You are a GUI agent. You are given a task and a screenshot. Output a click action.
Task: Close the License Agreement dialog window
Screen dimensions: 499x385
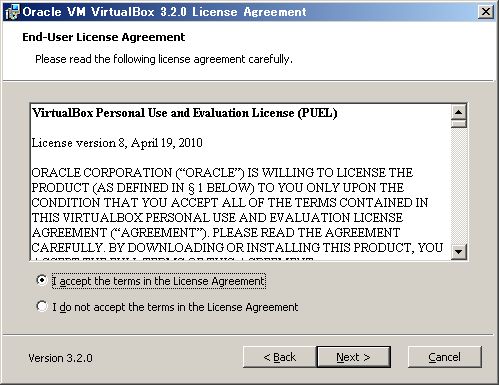[x=486, y=12]
